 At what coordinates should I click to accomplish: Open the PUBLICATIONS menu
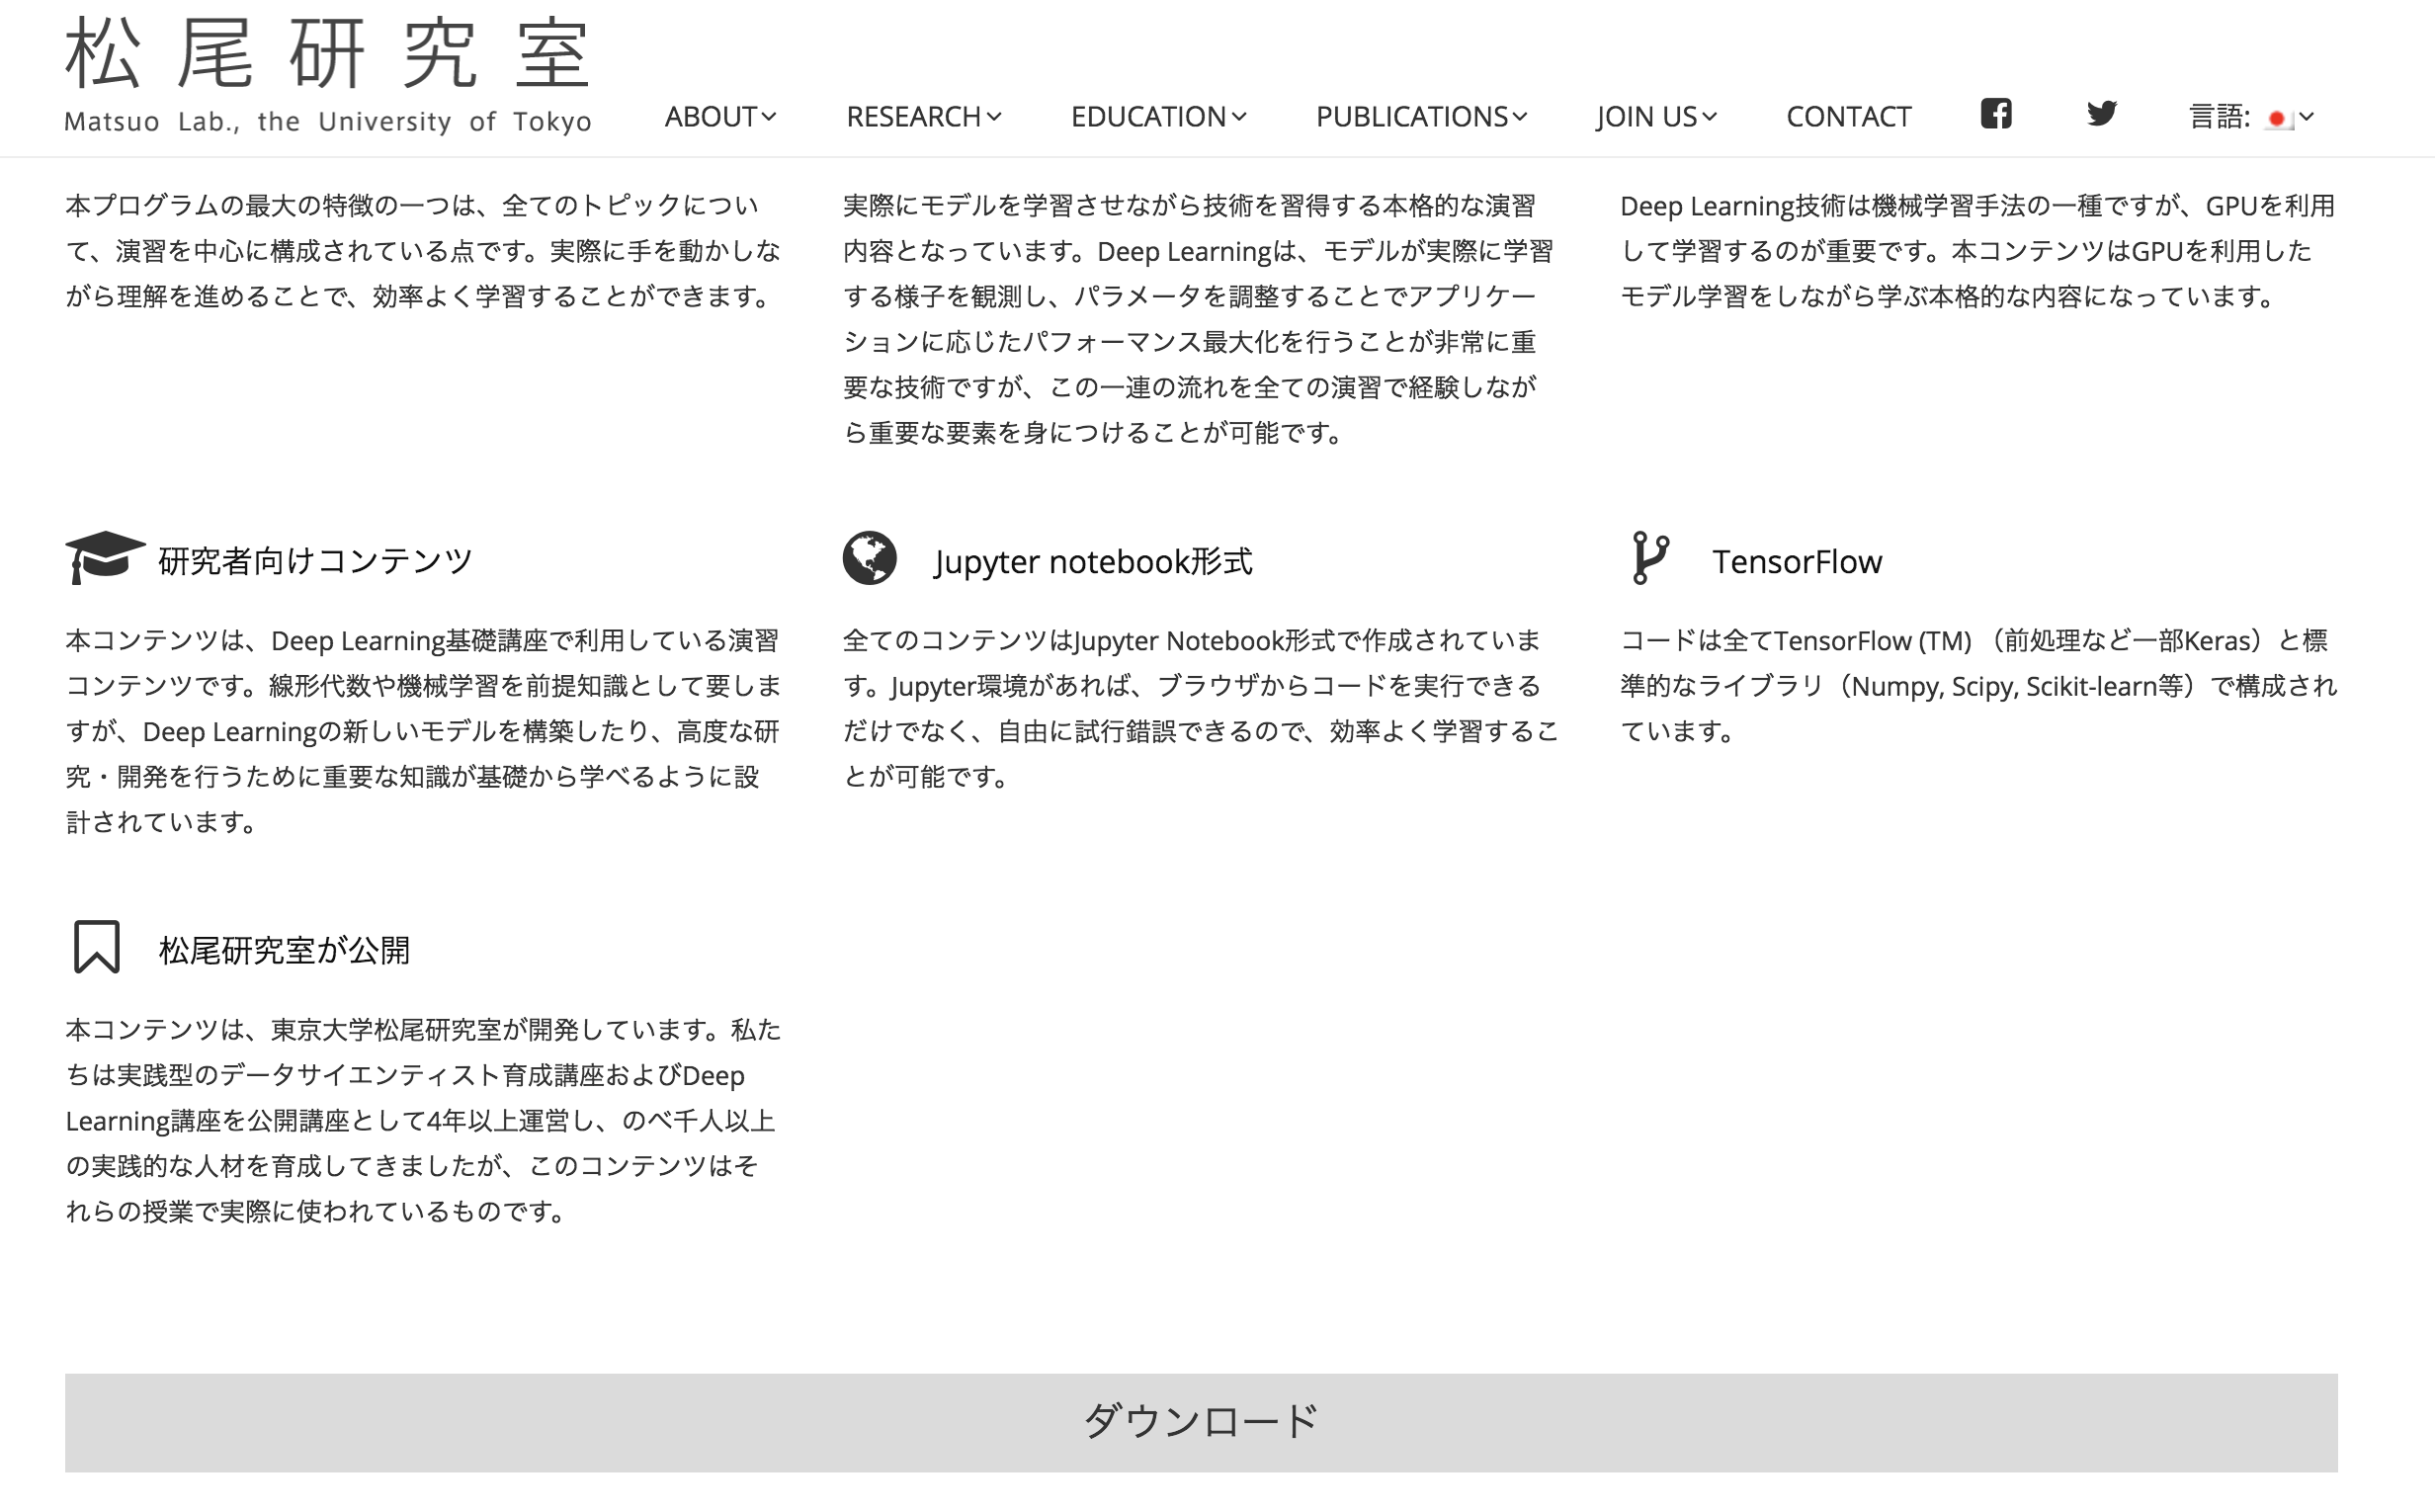pos(1421,117)
